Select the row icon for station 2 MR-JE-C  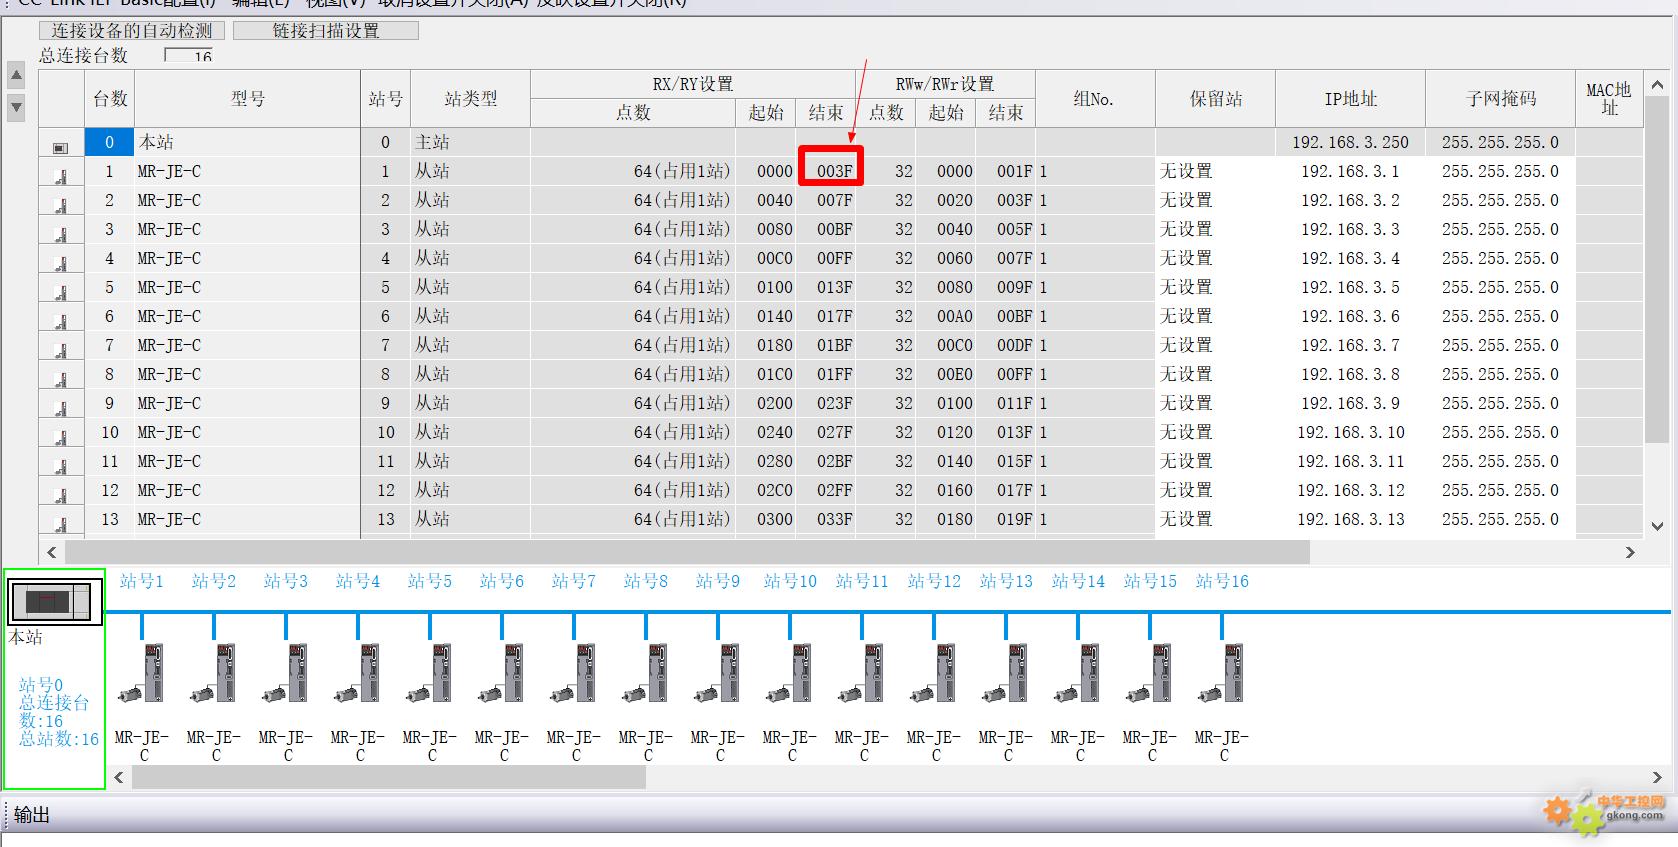pyautogui.click(x=60, y=205)
